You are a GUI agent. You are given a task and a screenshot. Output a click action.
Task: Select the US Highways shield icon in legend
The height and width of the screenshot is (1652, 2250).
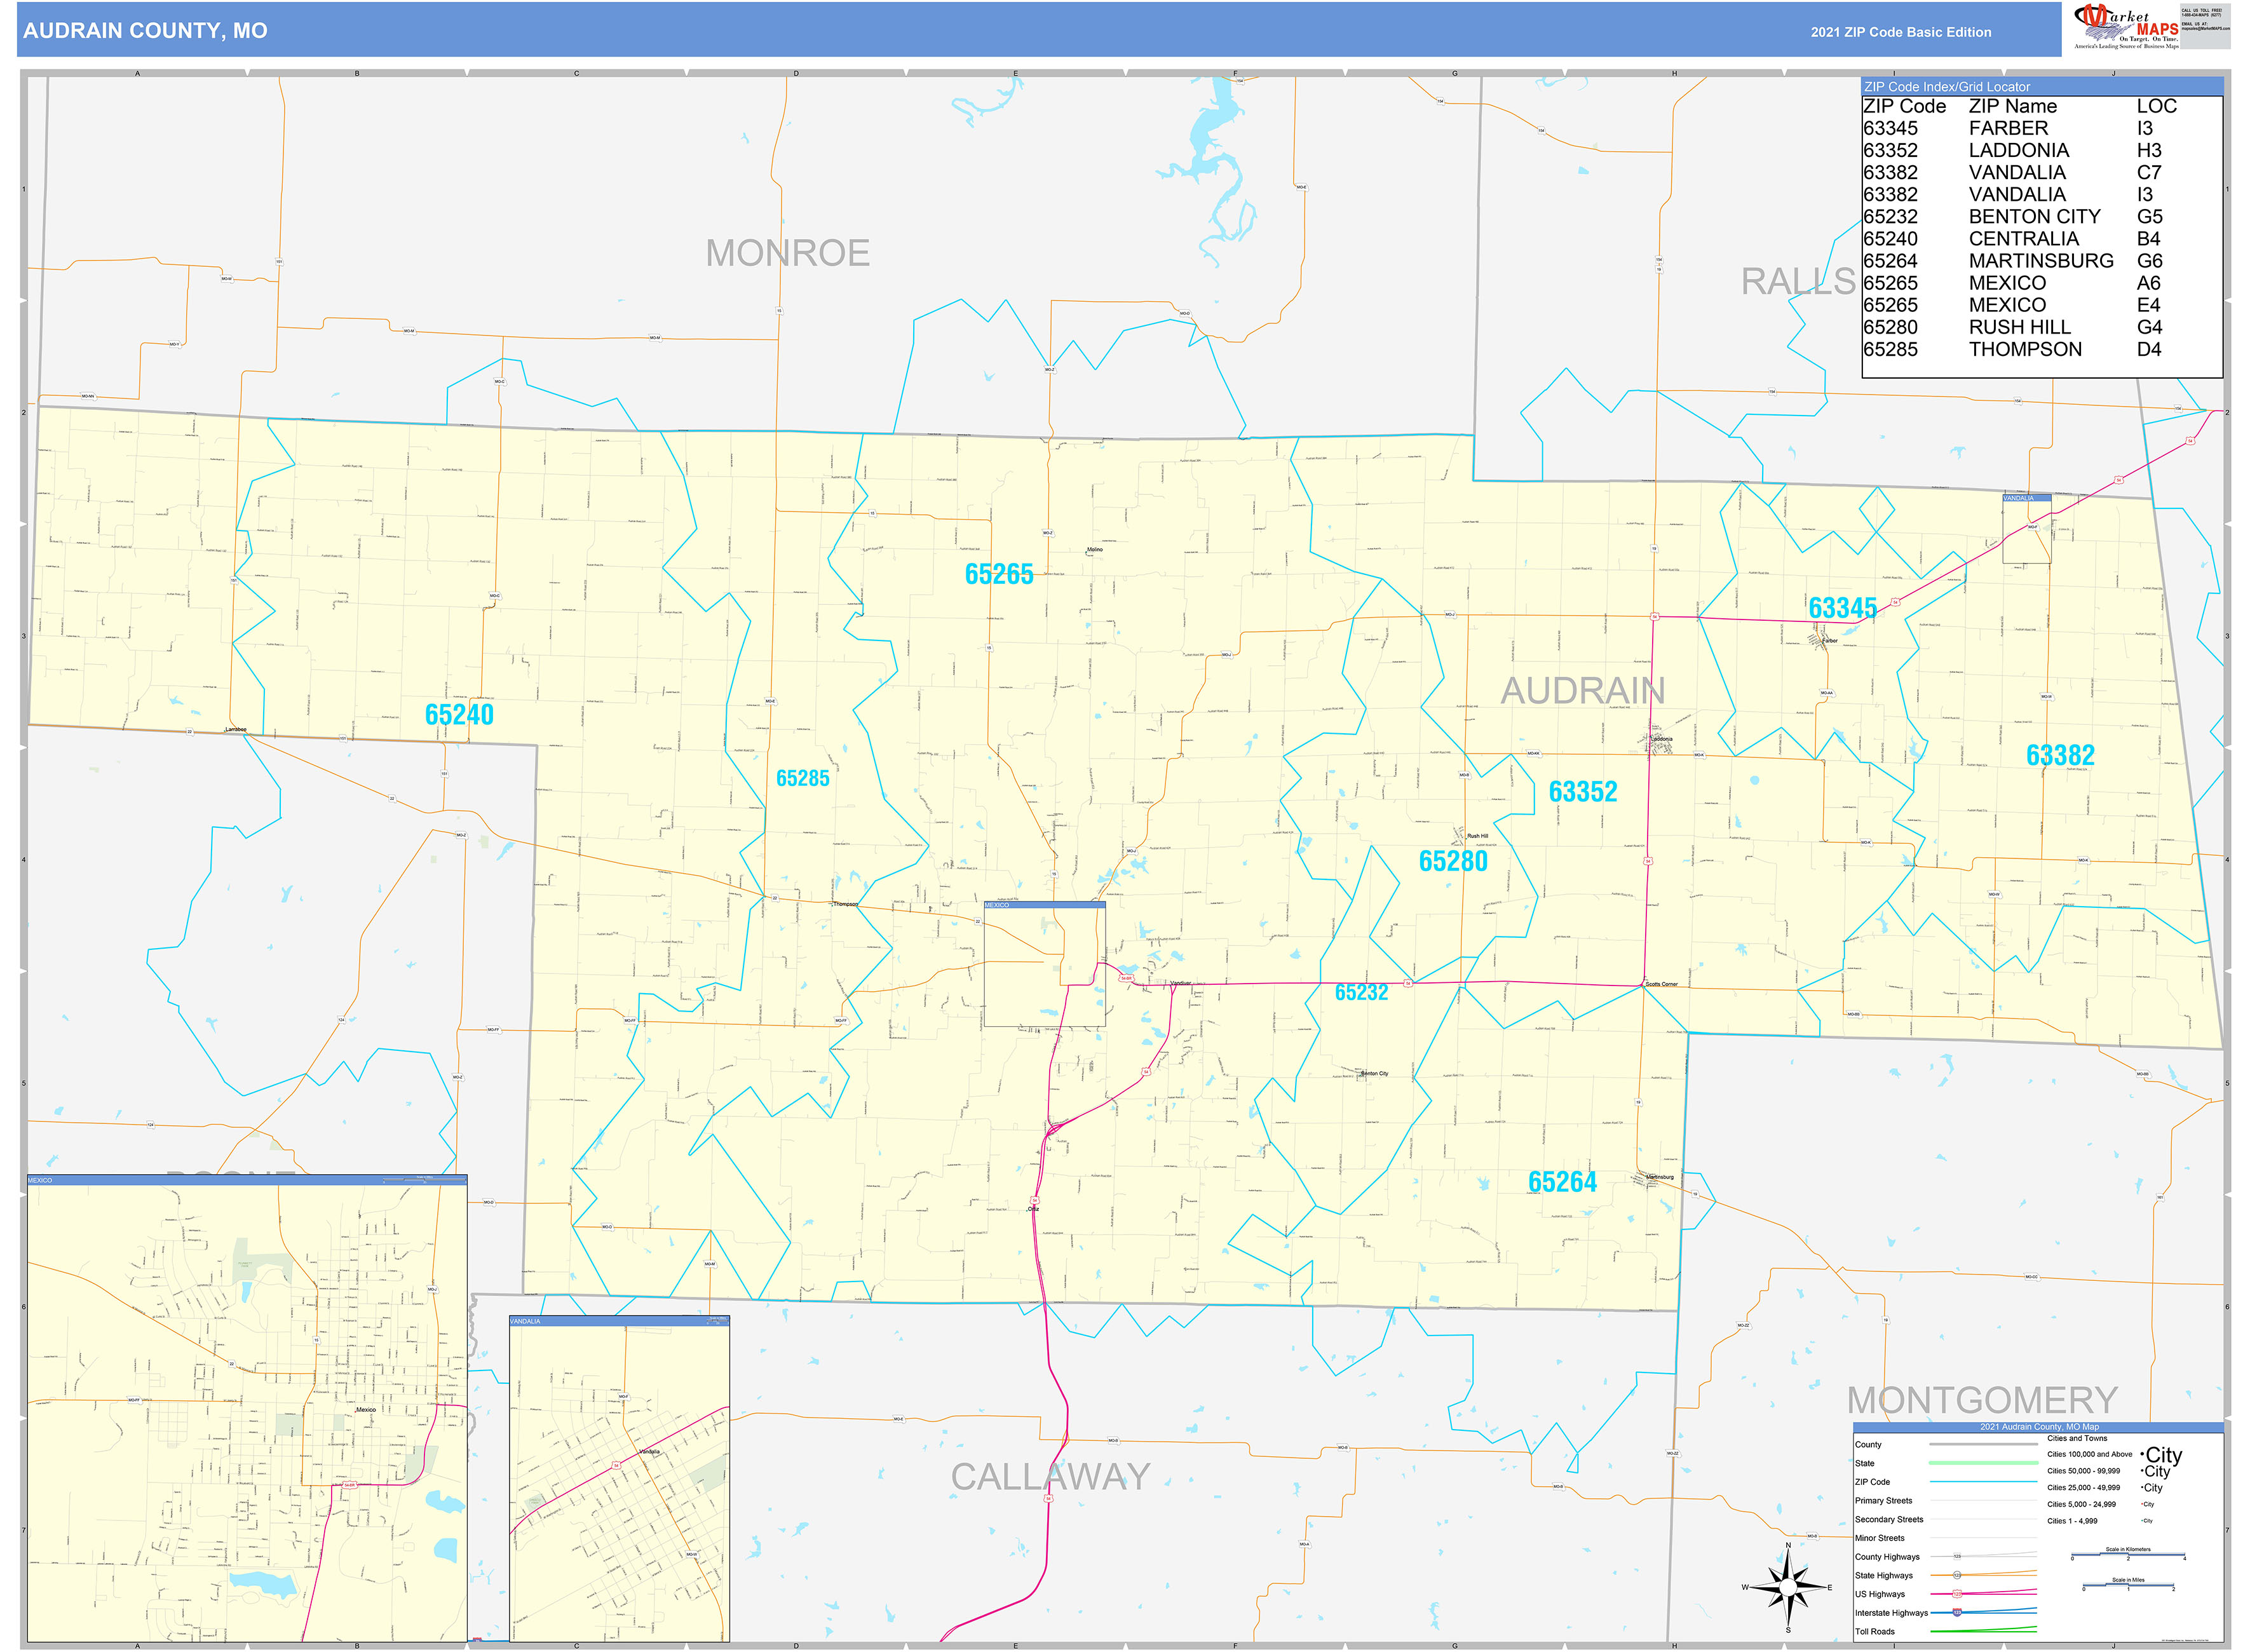(x=1957, y=1594)
